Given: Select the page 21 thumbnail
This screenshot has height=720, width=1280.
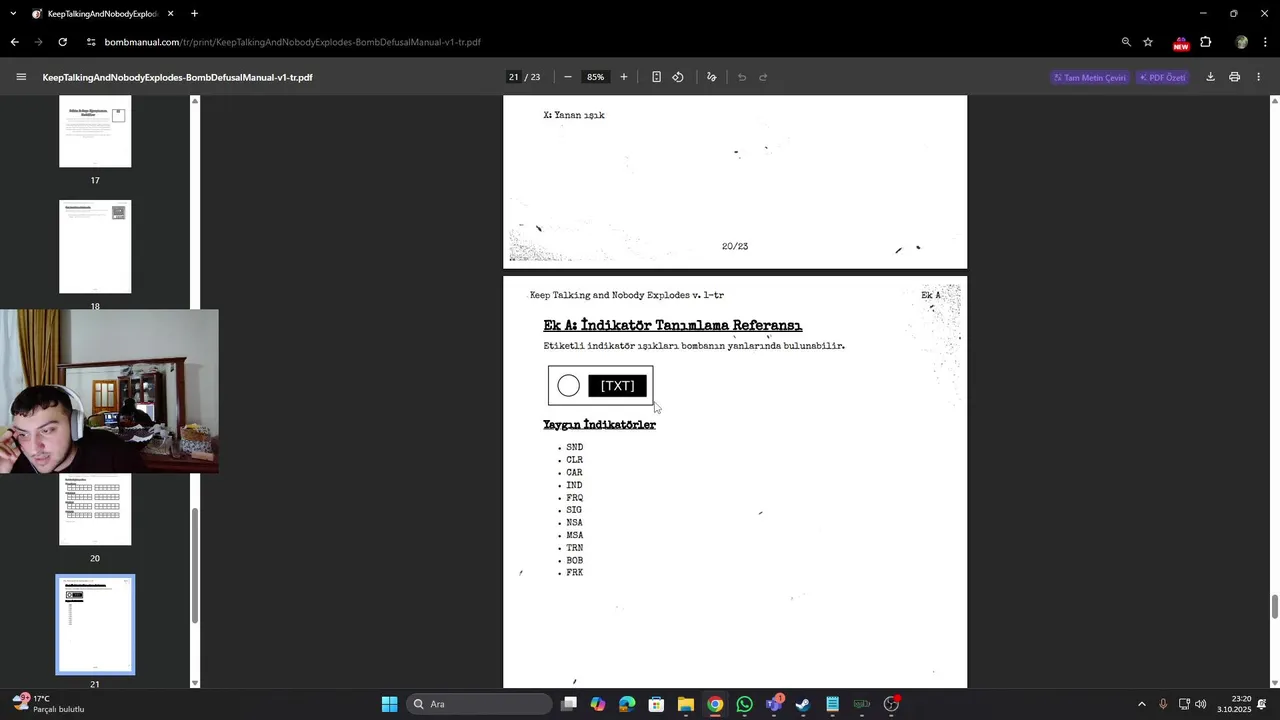Looking at the screenshot, I should coord(95,625).
